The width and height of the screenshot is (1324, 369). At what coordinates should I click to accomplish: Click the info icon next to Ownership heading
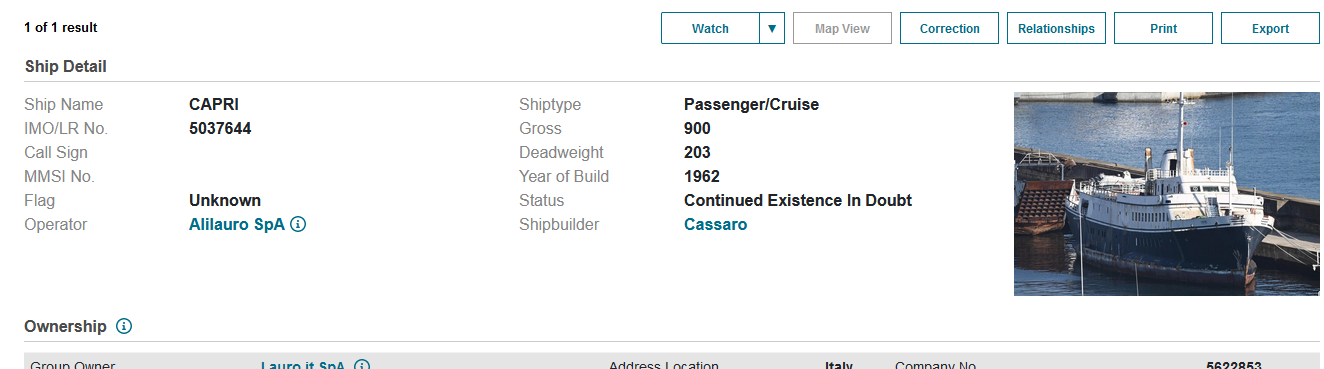pyautogui.click(x=124, y=326)
